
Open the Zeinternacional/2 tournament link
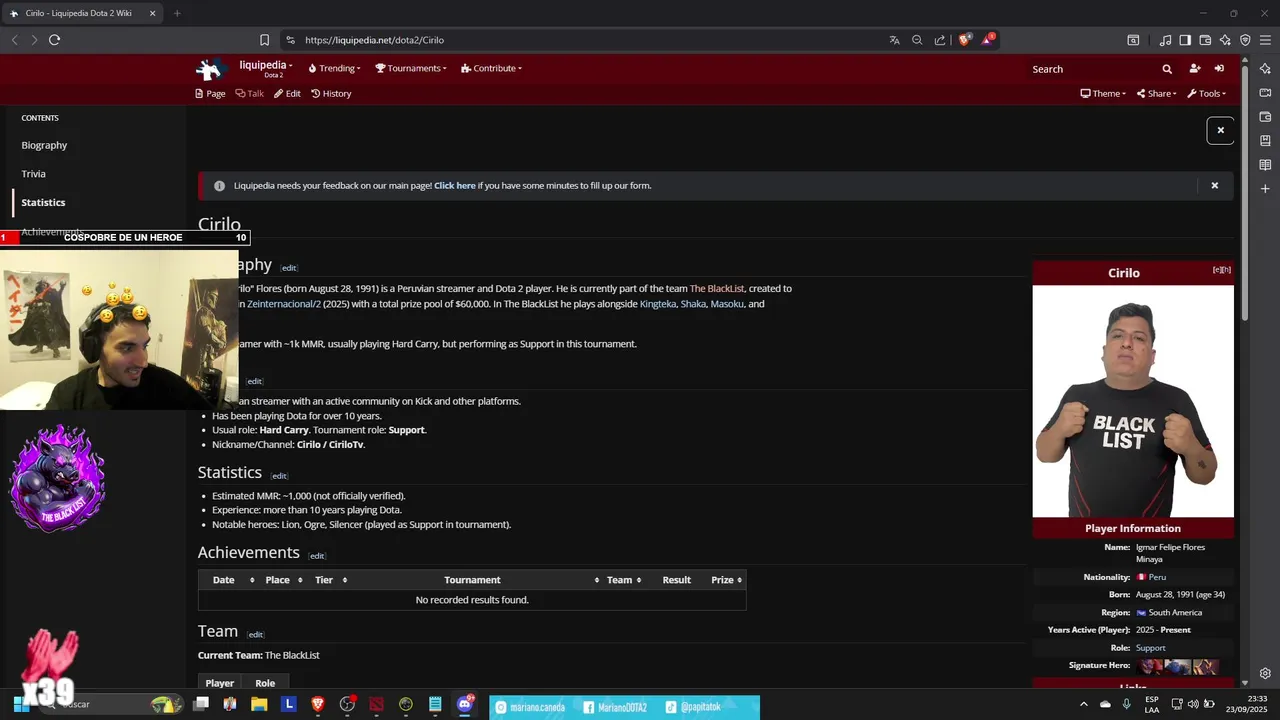click(284, 304)
